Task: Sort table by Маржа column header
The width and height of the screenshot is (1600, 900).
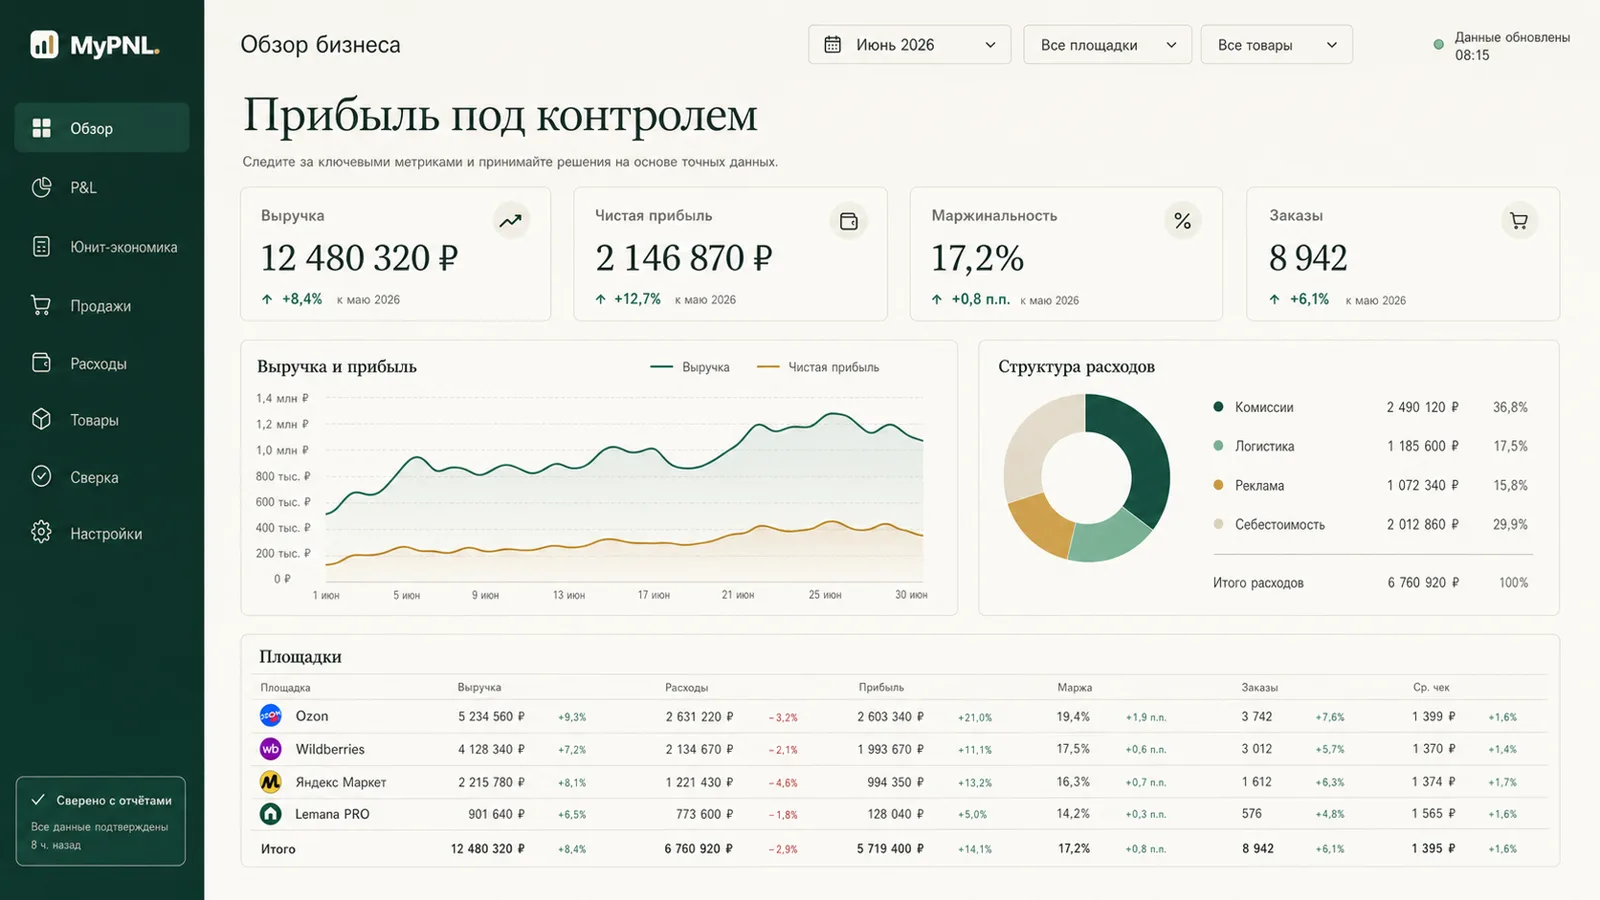Action: click(x=1075, y=688)
